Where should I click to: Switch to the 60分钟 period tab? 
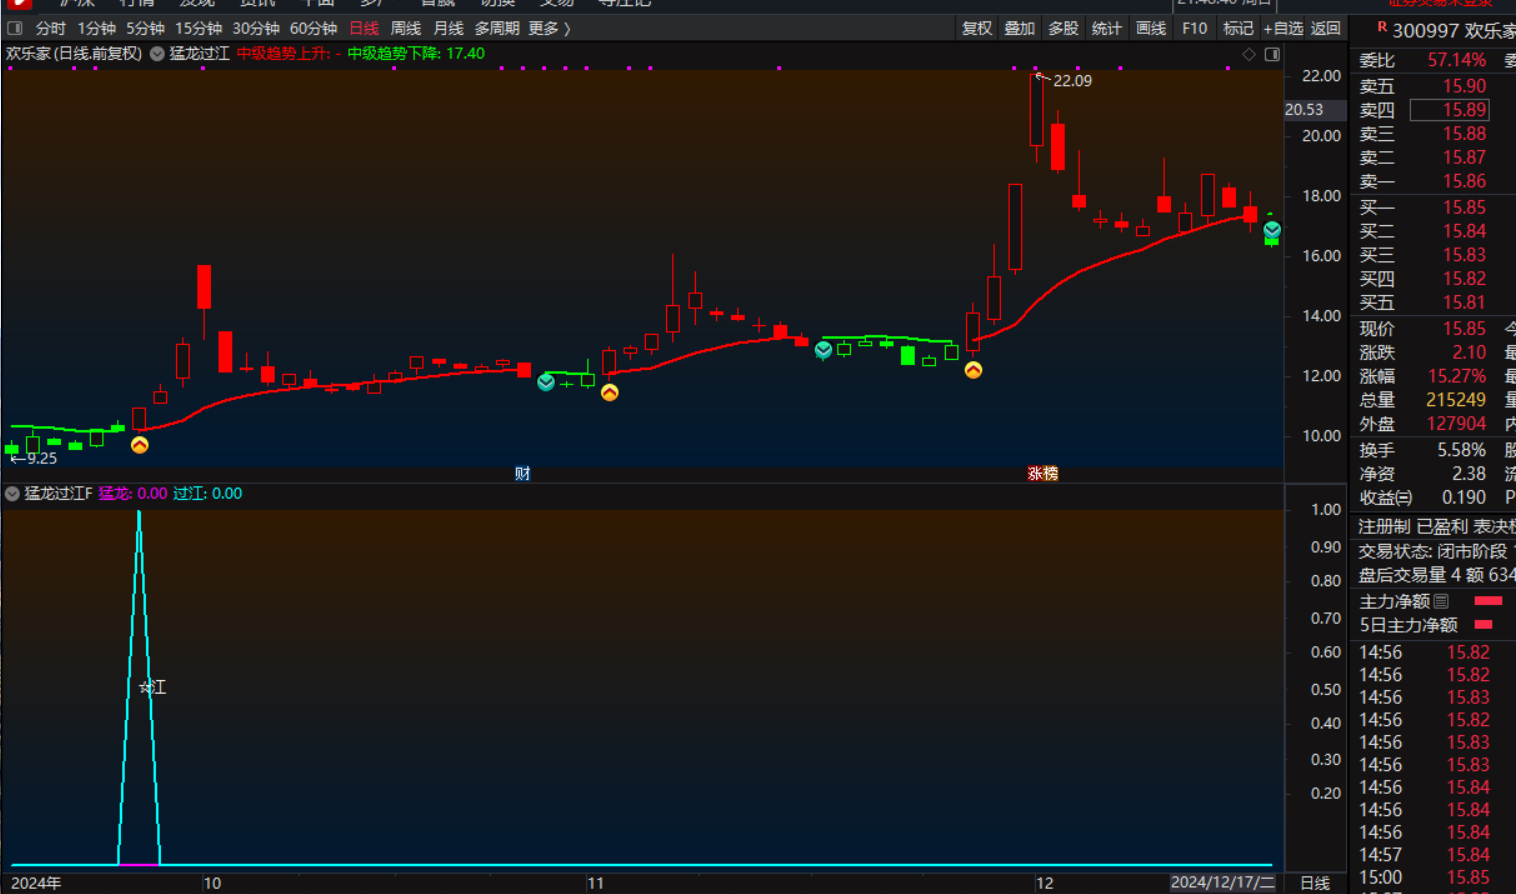pyautogui.click(x=313, y=28)
